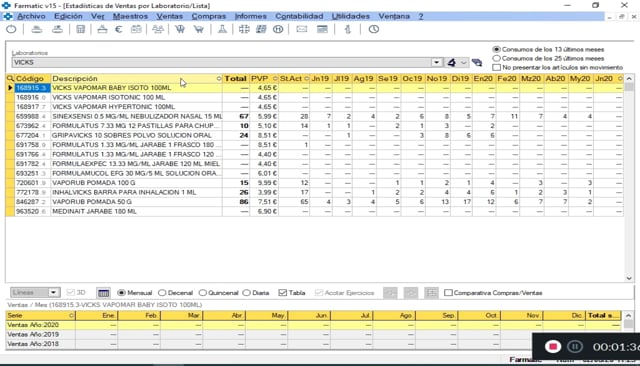The image size is (640, 366).
Task: Select row VAPORUB POMADA 50 G
Action: pyautogui.click(x=314, y=202)
